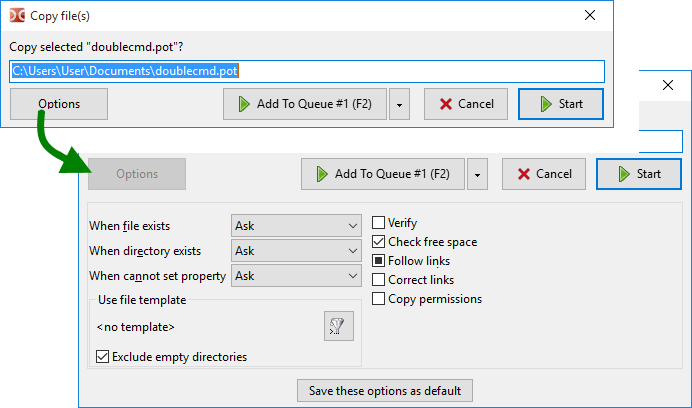Click Options button in the top dialog
Screen dimensions: 692x408
[59, 104]
